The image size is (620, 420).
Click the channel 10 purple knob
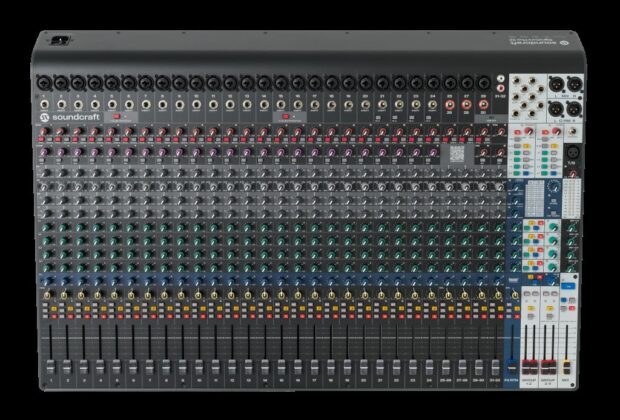[x=196, y=152]
